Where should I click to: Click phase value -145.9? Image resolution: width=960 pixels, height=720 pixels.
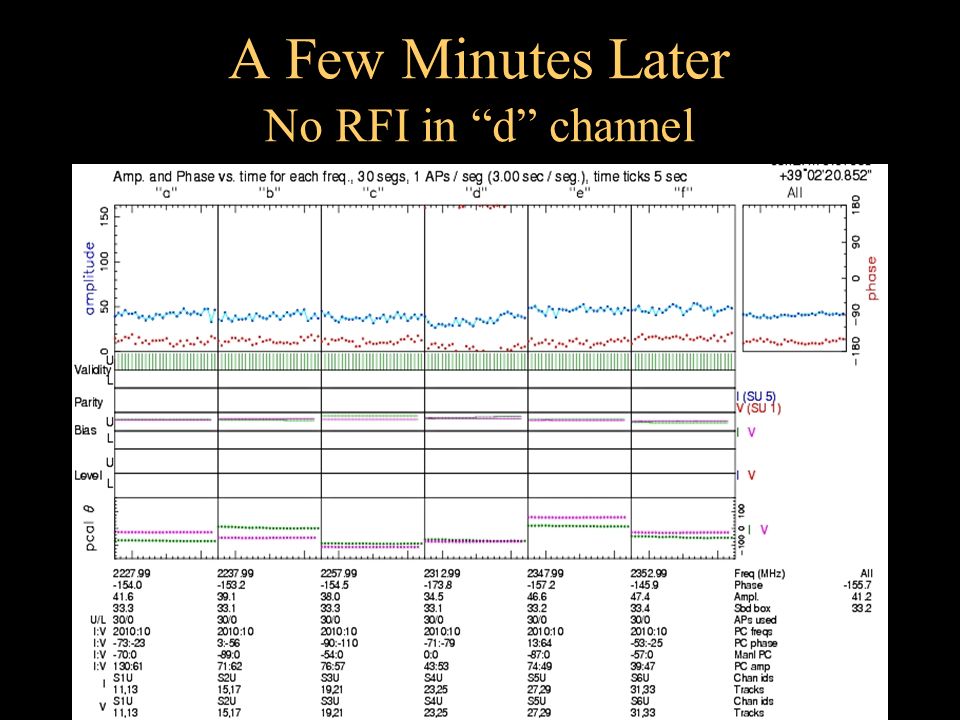coord(645,585)
